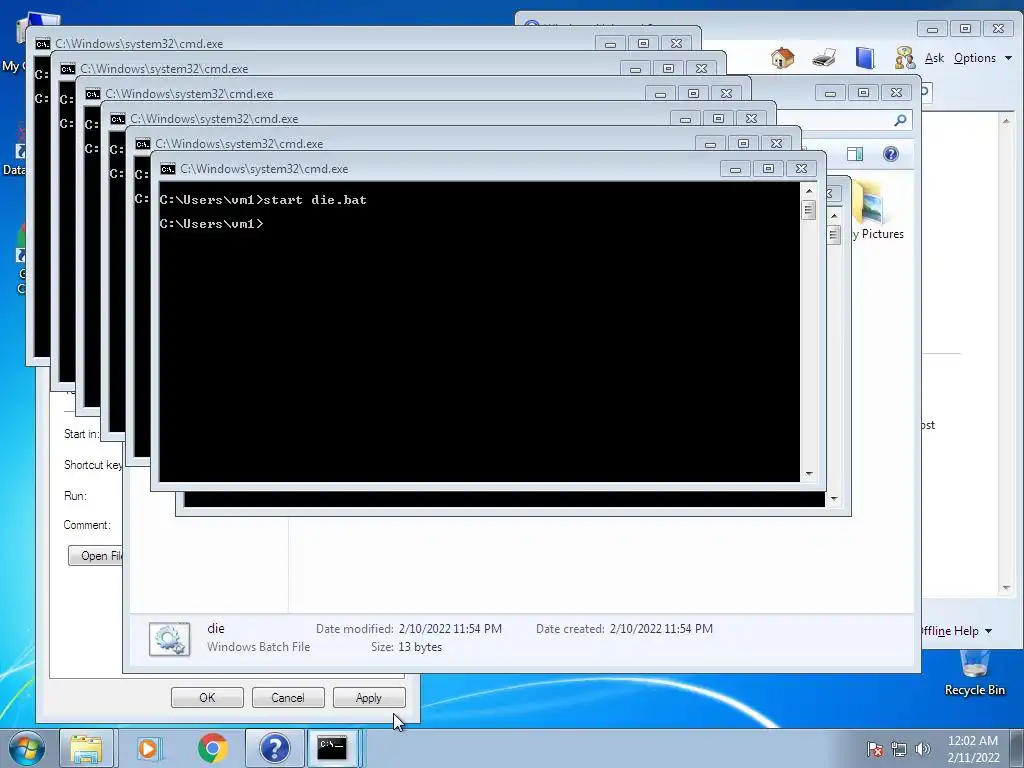Screen dimensions: 1024x768
Task: Launch Windows Media Player from taskbar
Action: 148,748
